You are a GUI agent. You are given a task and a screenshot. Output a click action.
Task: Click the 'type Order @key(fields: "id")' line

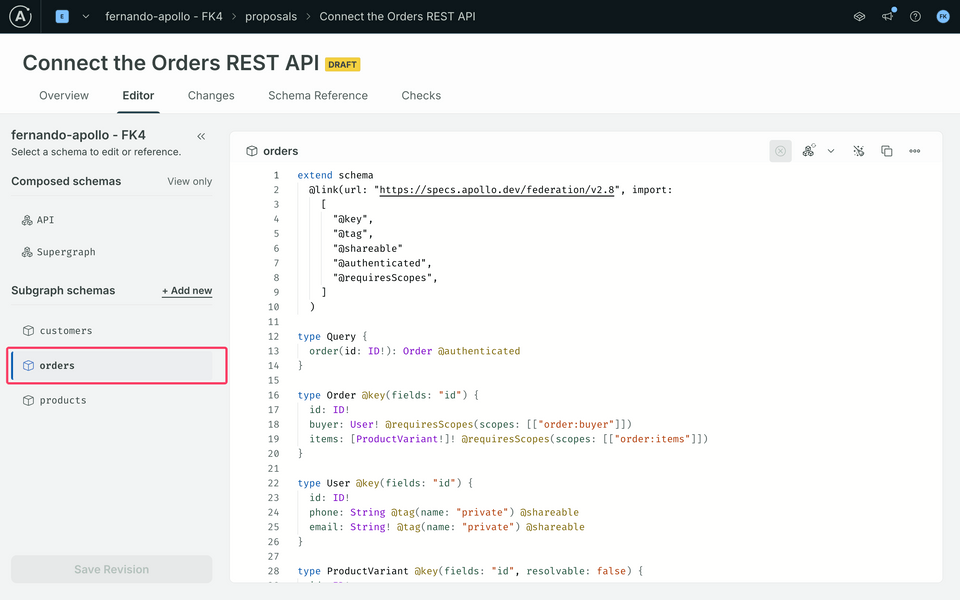(x=388, y=395)
